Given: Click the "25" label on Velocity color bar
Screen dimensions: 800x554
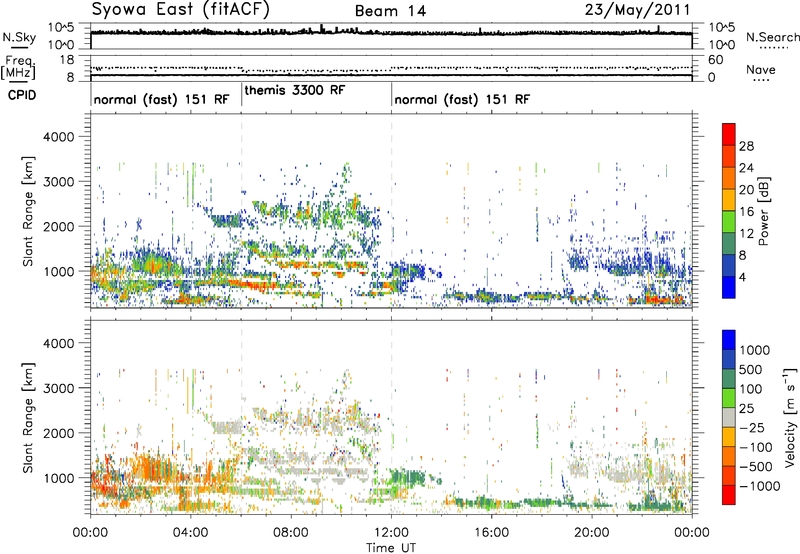Looking at the screenshot, I should click(x=746, y=409).
